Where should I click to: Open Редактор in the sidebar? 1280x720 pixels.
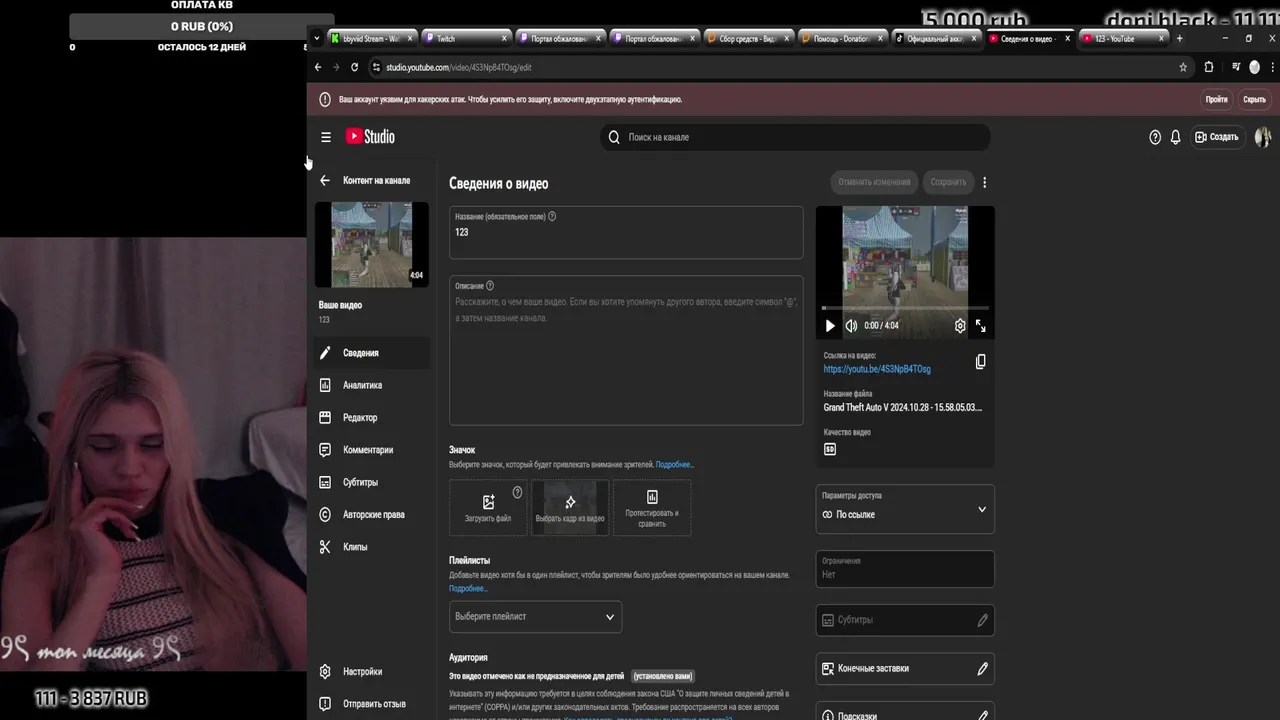pos(372,417)
